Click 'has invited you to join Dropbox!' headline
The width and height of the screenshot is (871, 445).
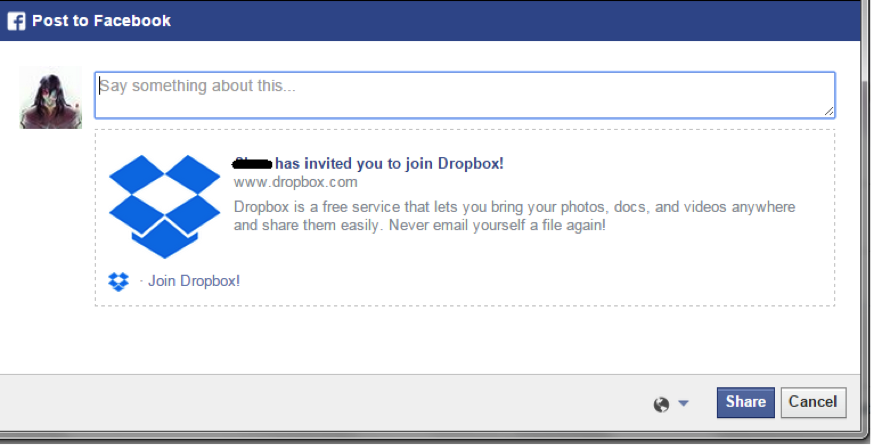(x=389, y=163)
